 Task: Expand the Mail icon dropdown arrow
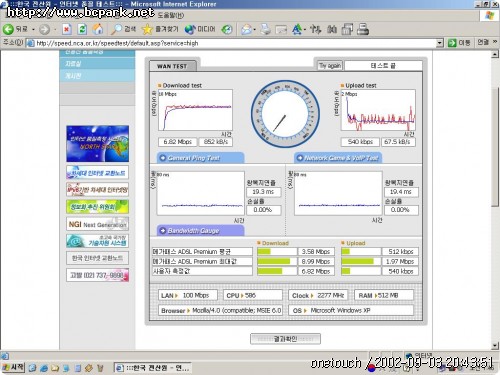pos(254,30)
